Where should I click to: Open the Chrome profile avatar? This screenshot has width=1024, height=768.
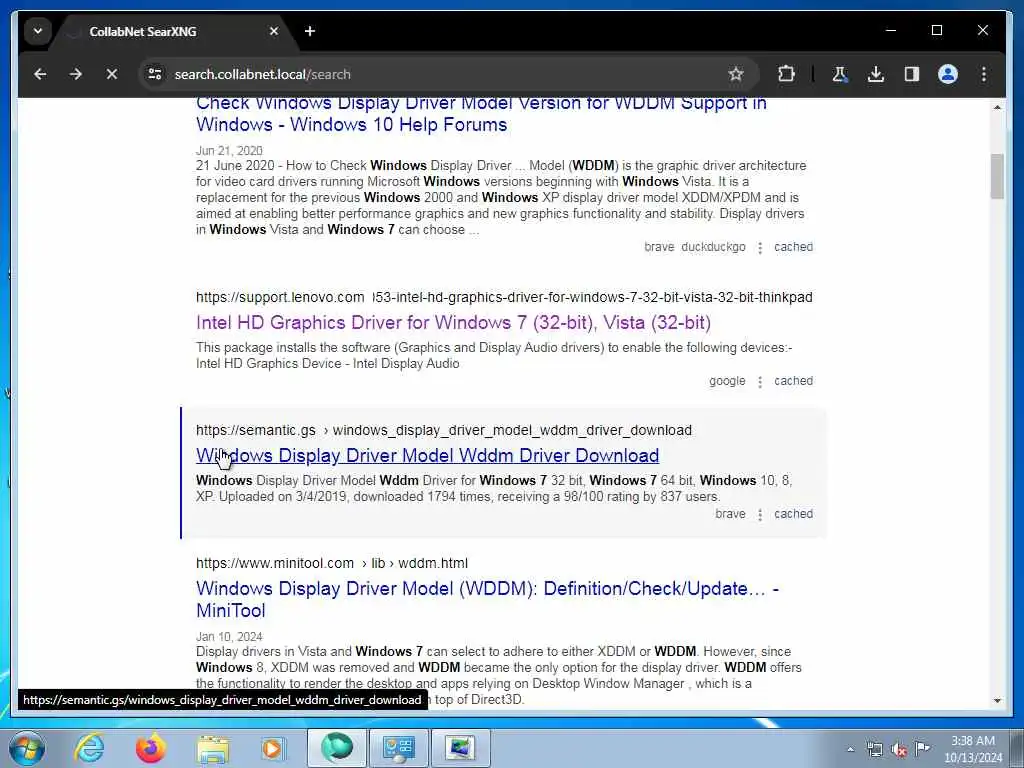[x=948, y=74]
